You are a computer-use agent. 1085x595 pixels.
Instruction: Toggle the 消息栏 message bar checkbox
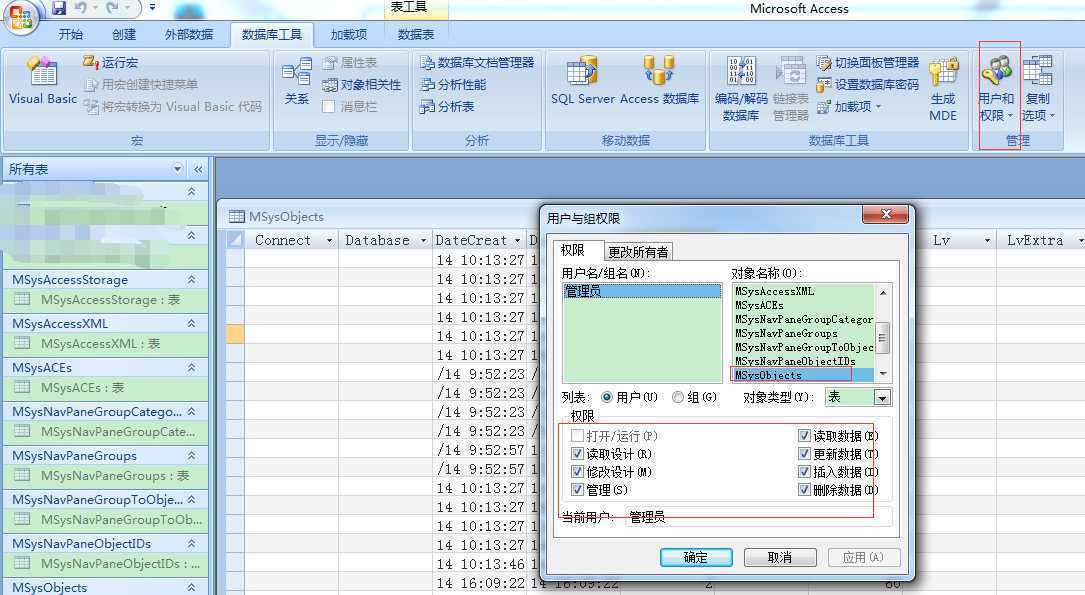coord(329,107)
